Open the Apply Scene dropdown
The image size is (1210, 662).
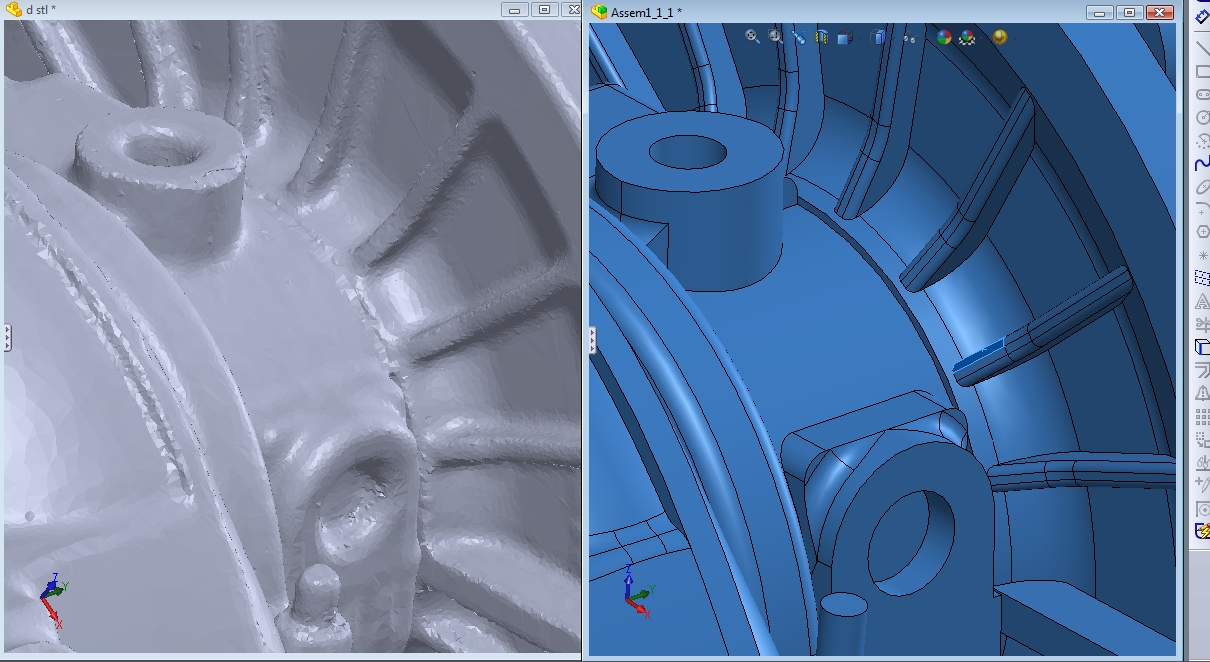tap(967, 37)
